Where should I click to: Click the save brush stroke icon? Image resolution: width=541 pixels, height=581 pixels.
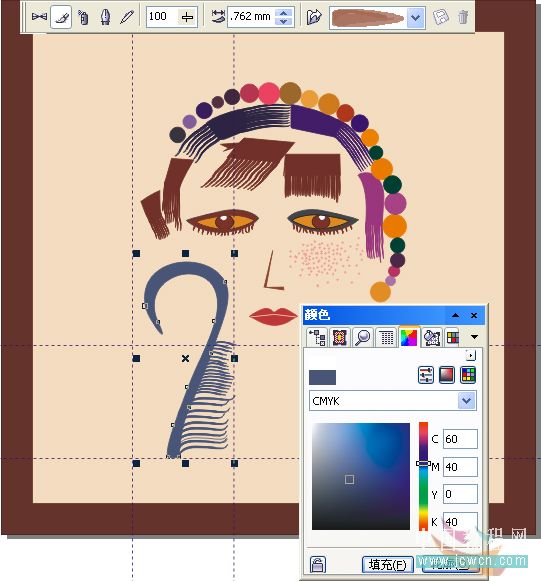tap(441, 17)
